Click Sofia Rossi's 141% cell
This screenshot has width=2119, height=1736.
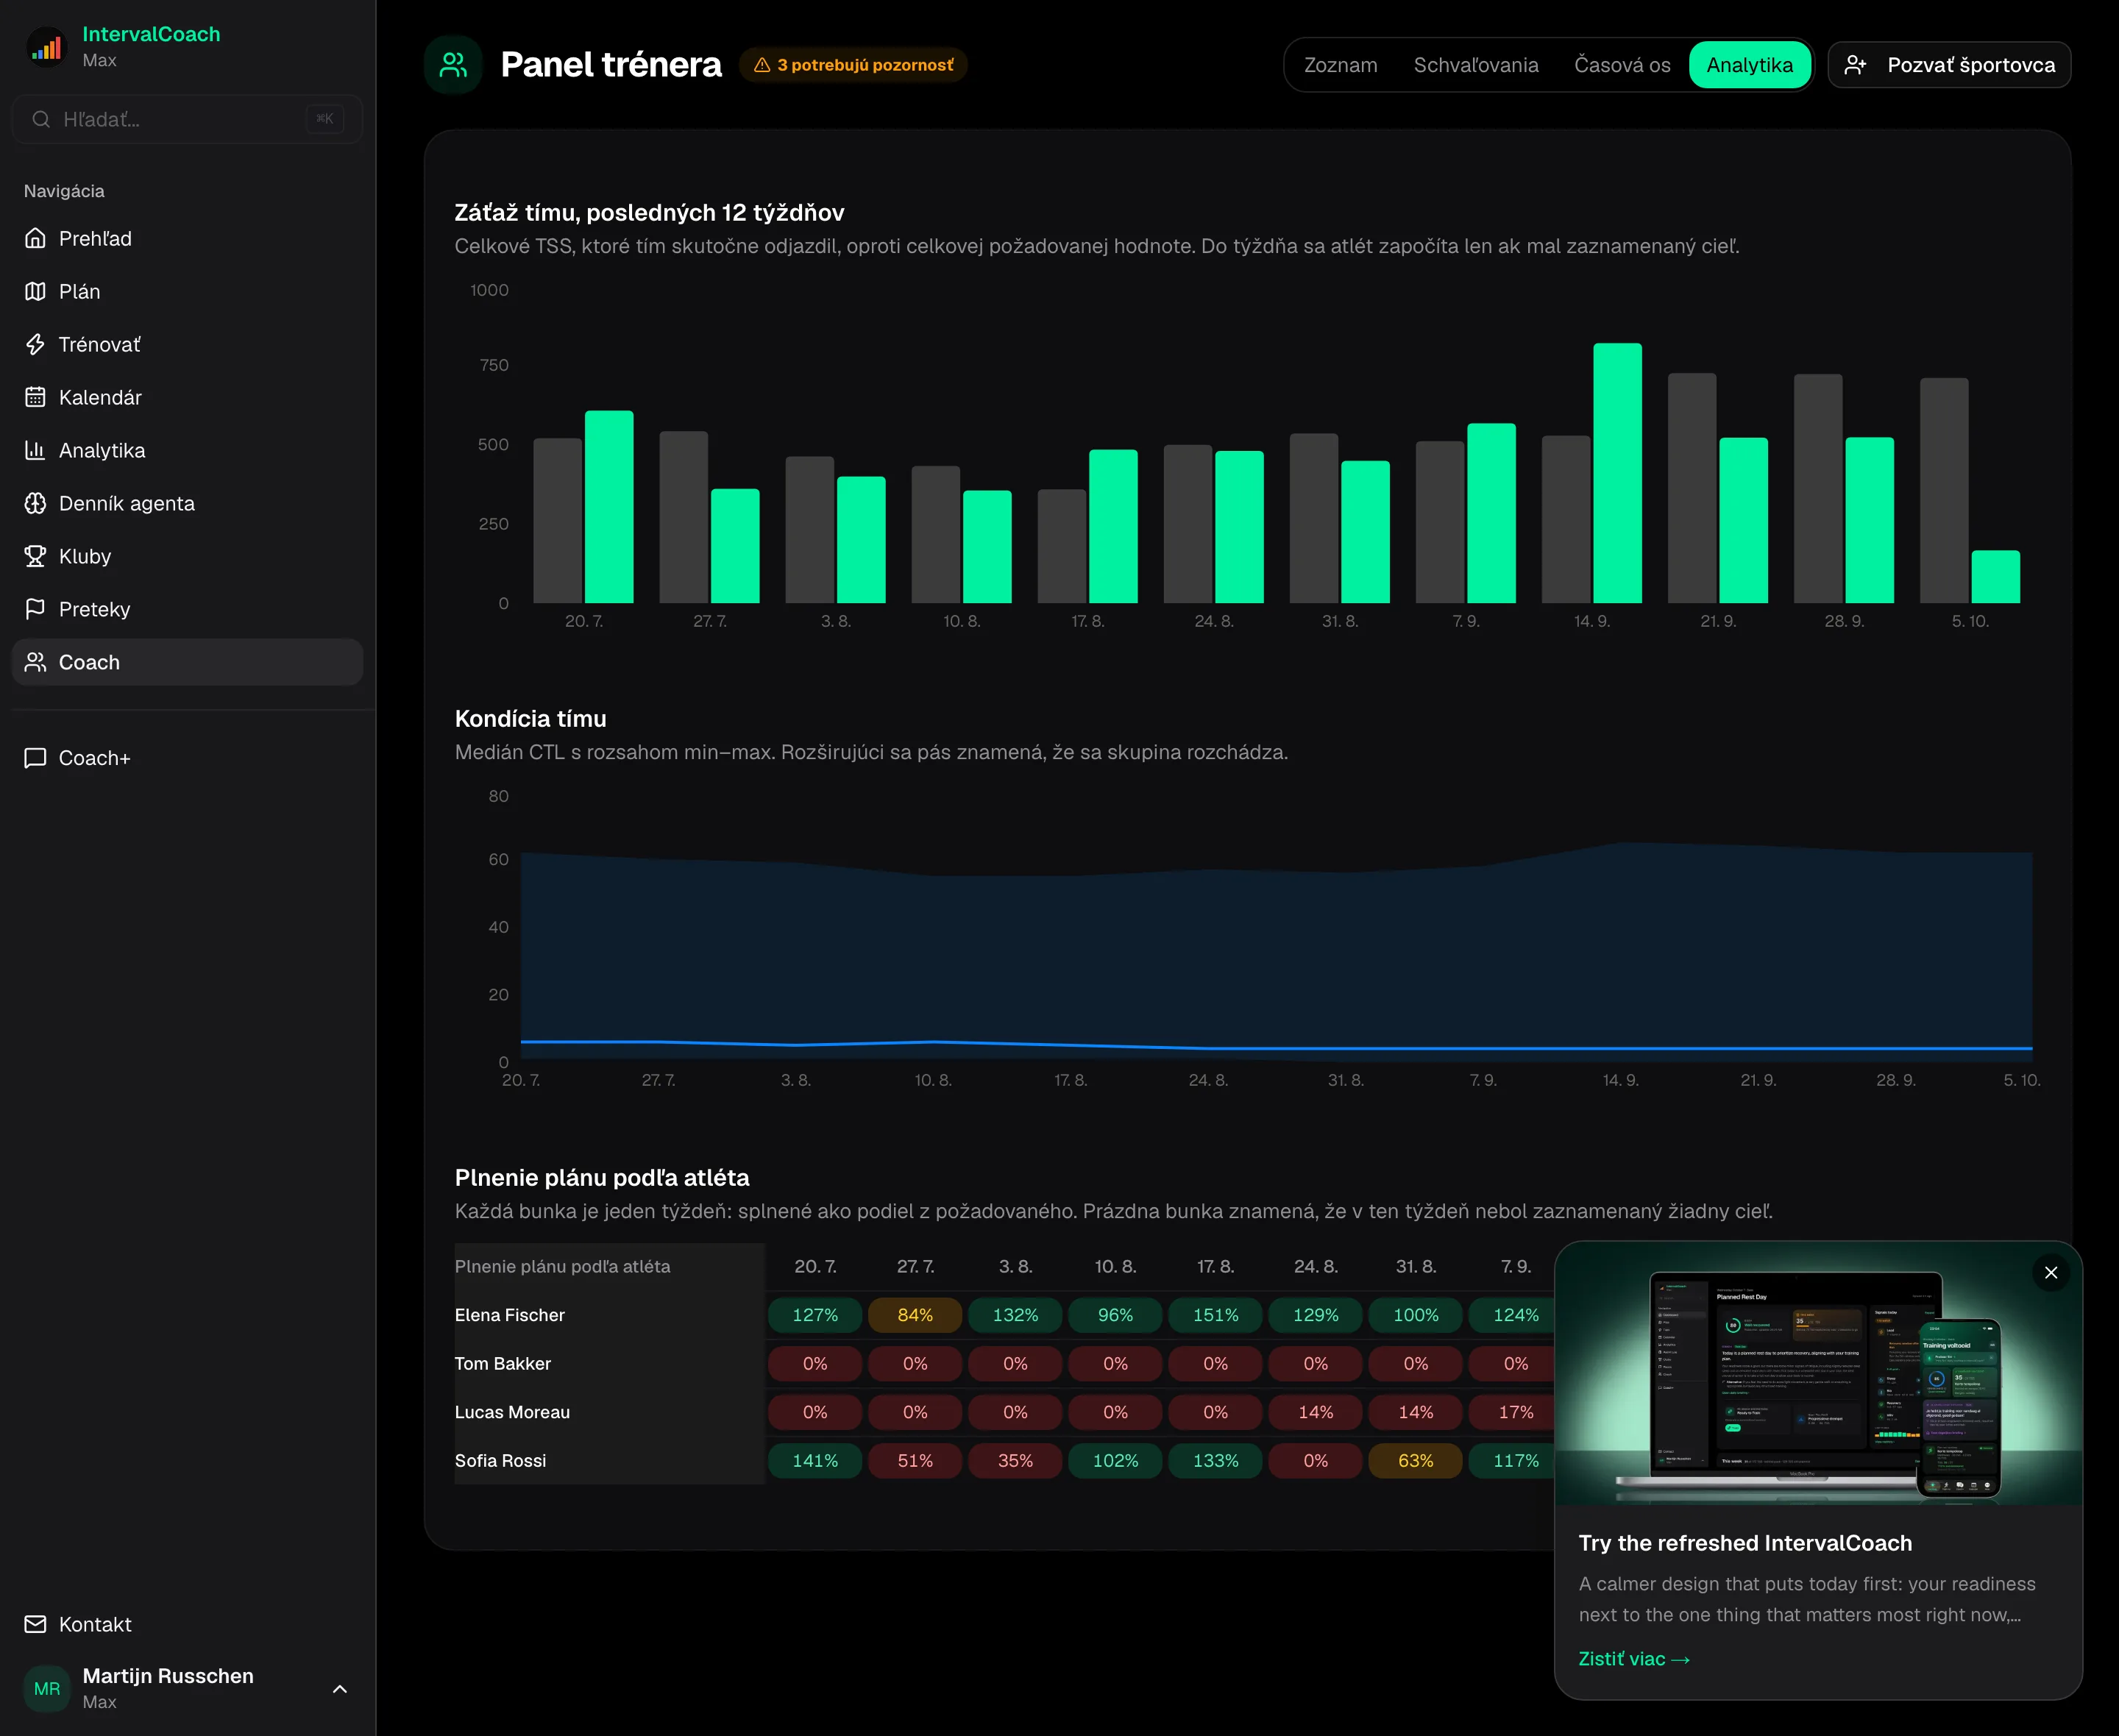click(x=815, y=1461)
